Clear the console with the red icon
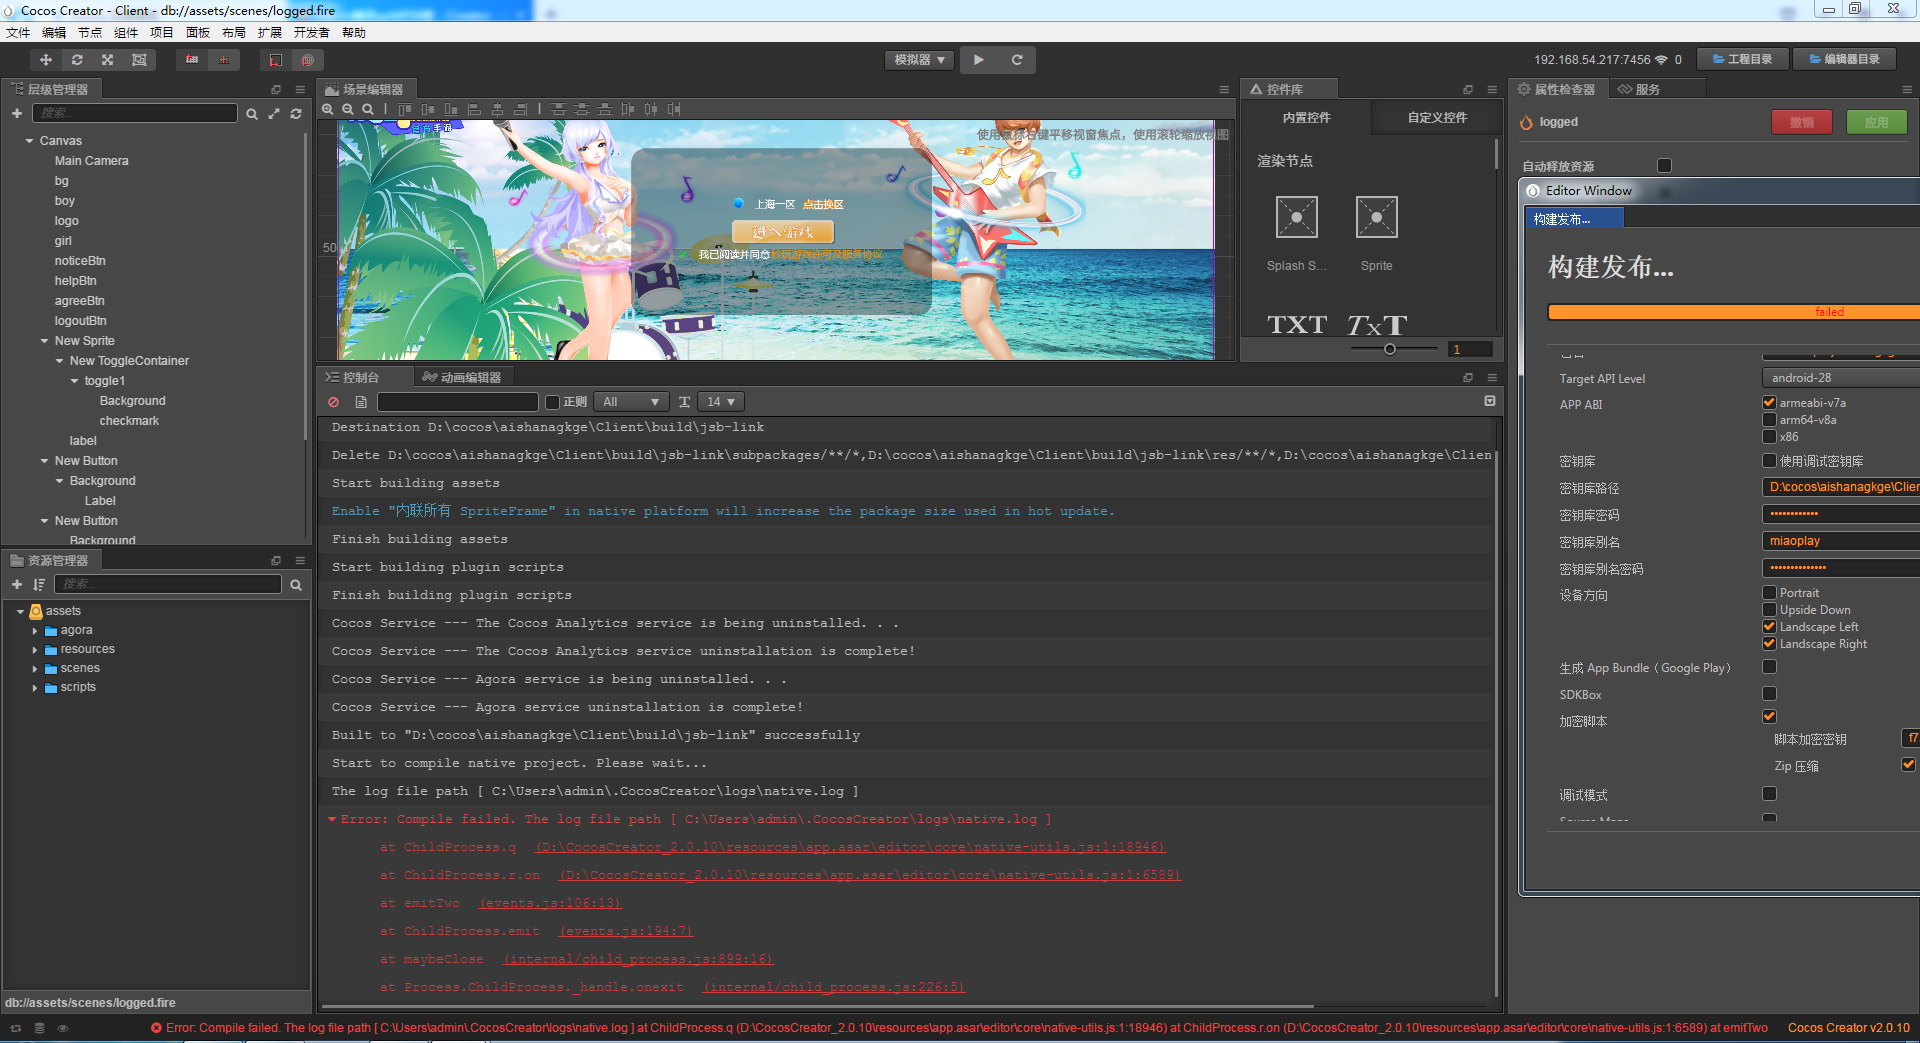Viewport: 1920px width, 1043px height. tap(334, 402)
